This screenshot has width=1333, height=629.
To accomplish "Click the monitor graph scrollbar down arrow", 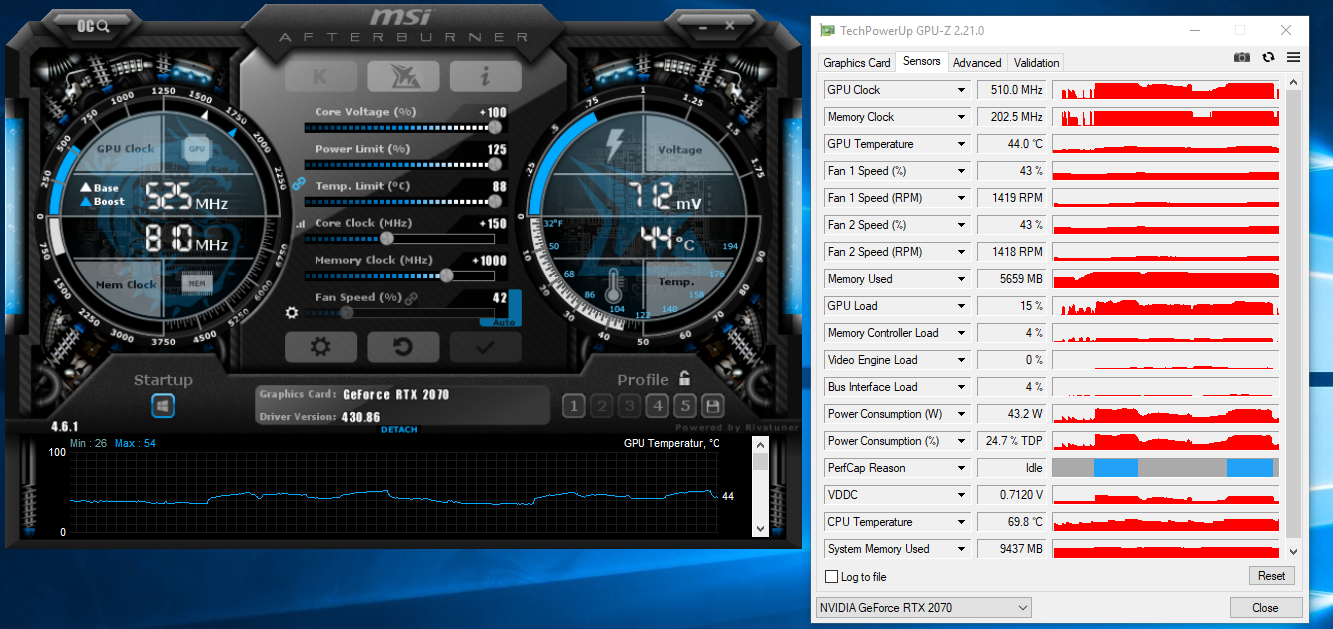I will [760, 529].
